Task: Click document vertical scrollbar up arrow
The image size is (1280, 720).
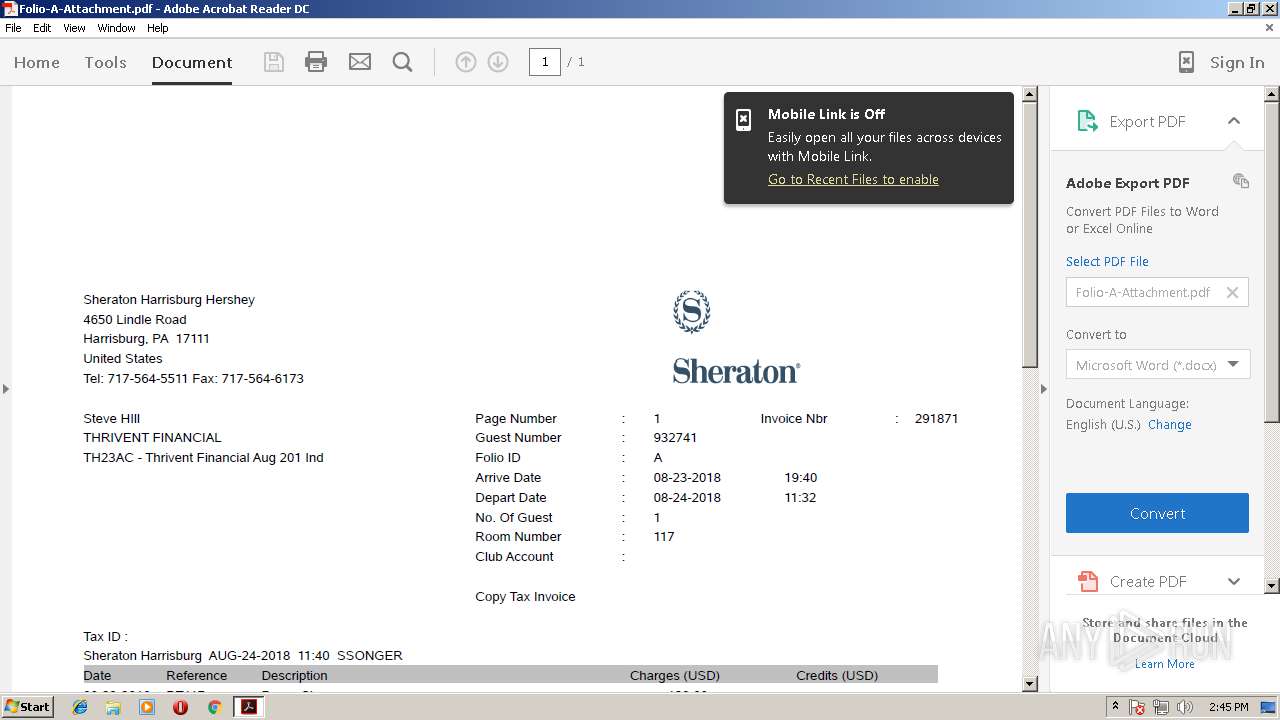Action: tap(1030, 95)
